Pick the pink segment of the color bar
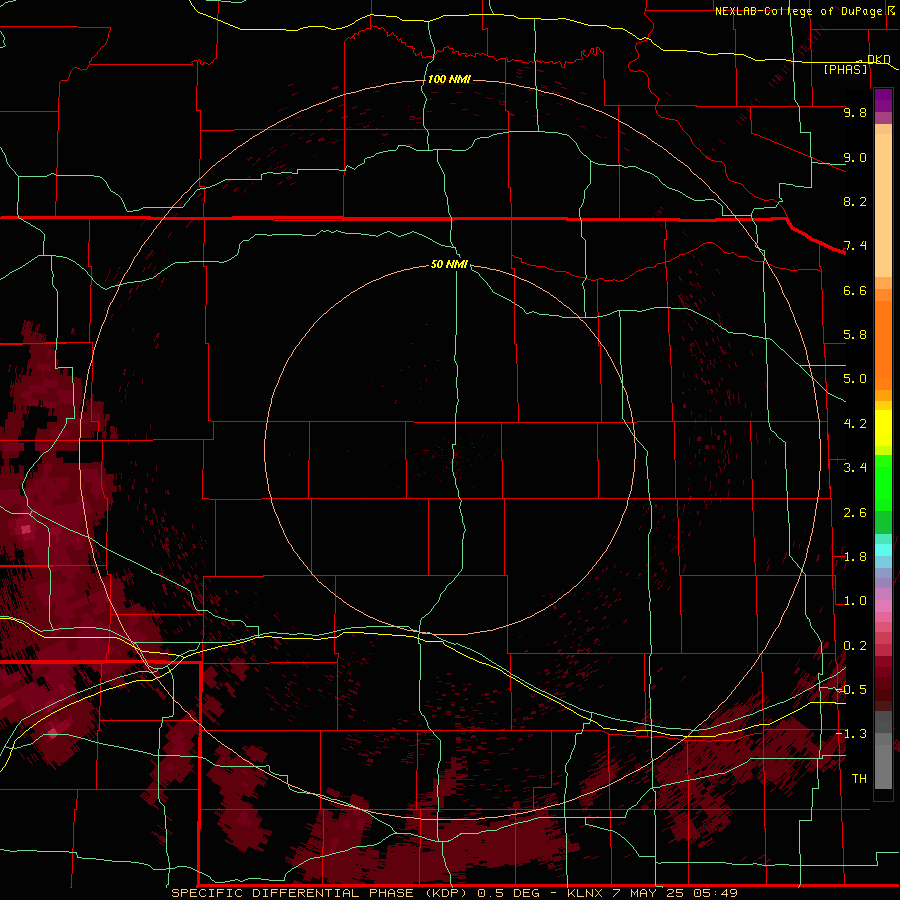This screenshot has height=900, width=900. click(883, 605)
